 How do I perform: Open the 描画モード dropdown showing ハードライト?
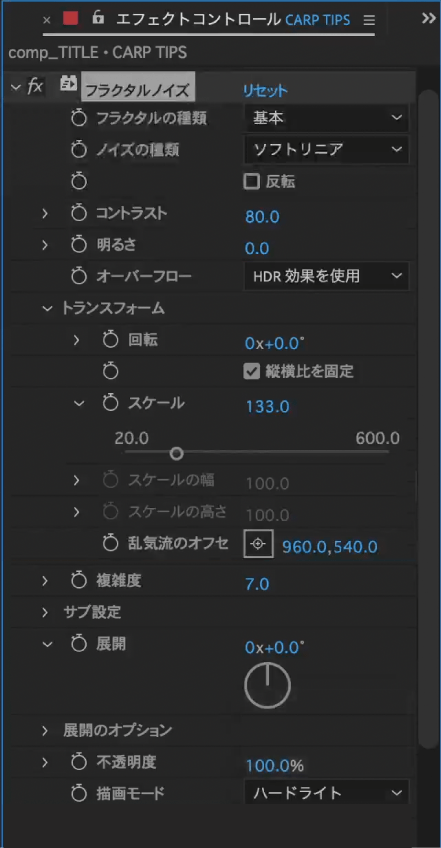[x=326, y=793]
